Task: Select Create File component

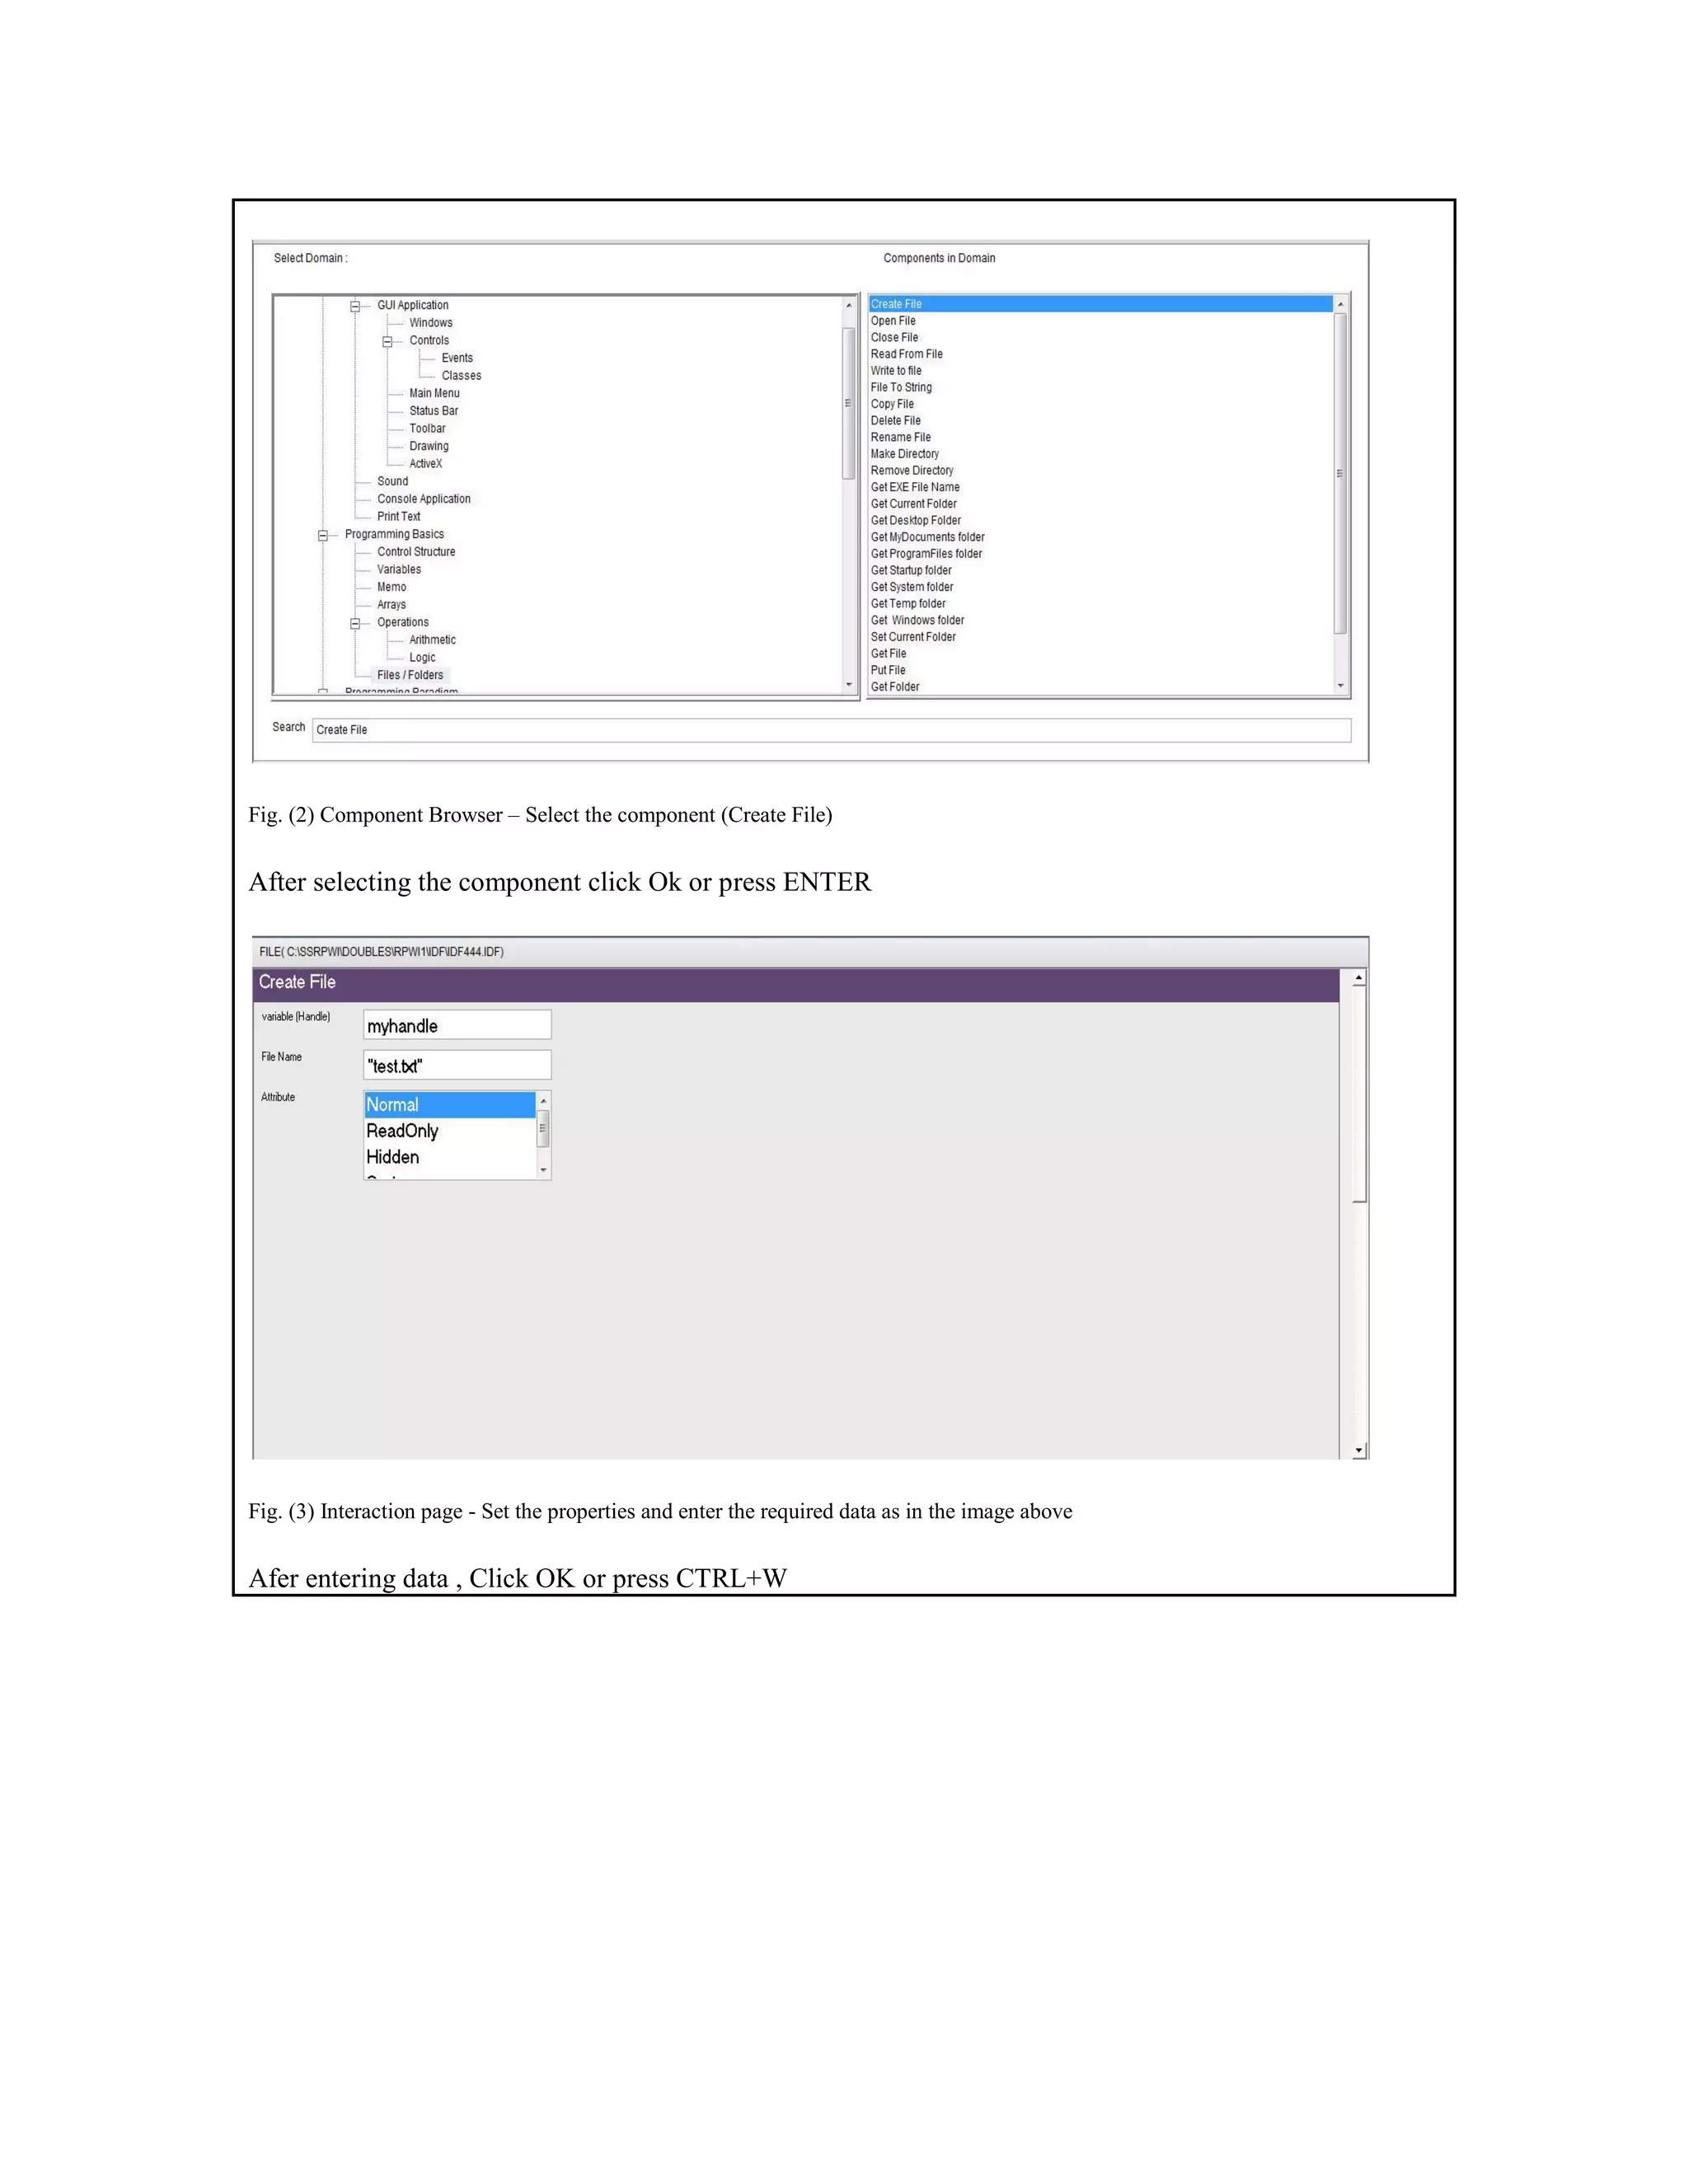Action: tap(1100, 304)
